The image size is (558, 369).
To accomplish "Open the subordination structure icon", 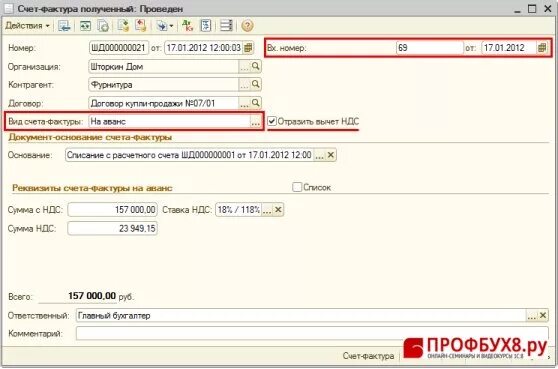I will (x=206, y=26).
